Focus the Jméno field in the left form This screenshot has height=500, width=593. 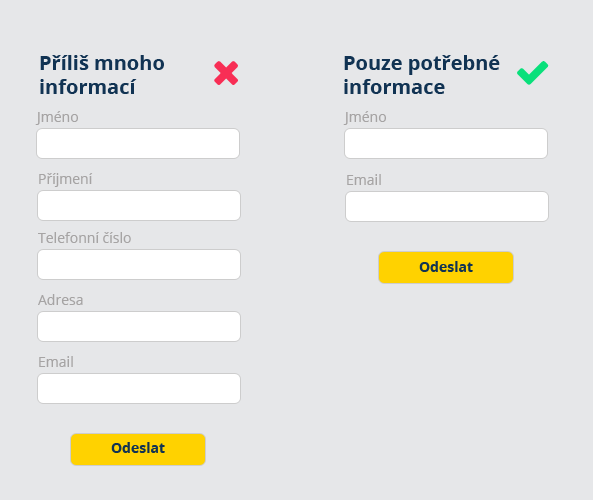pyautogui.click(x=138, y=143)
